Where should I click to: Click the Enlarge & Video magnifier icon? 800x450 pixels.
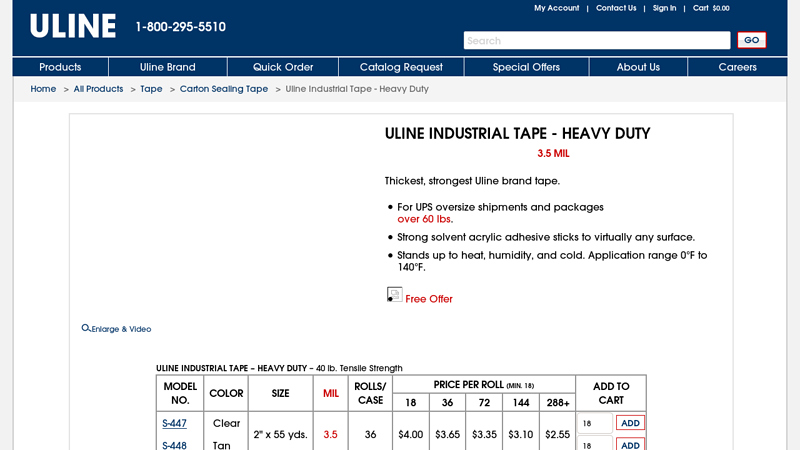[86, 328]
